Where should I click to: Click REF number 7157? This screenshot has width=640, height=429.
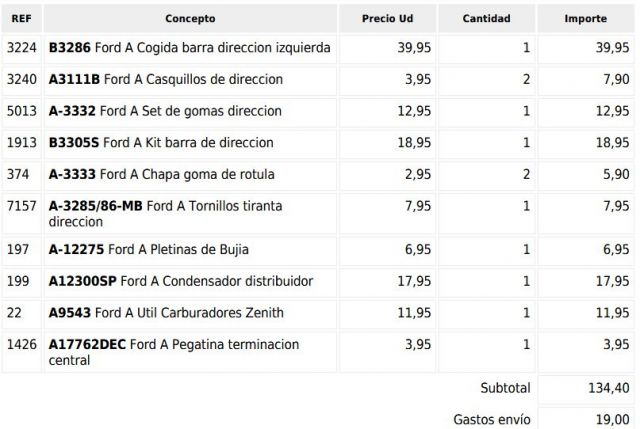pos(20,206)
